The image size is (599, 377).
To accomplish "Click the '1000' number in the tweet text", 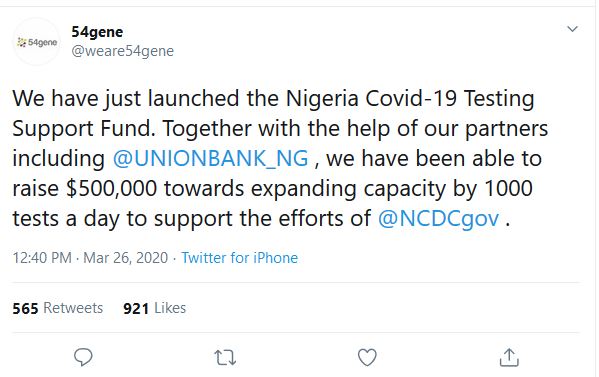I will [508, 188].
